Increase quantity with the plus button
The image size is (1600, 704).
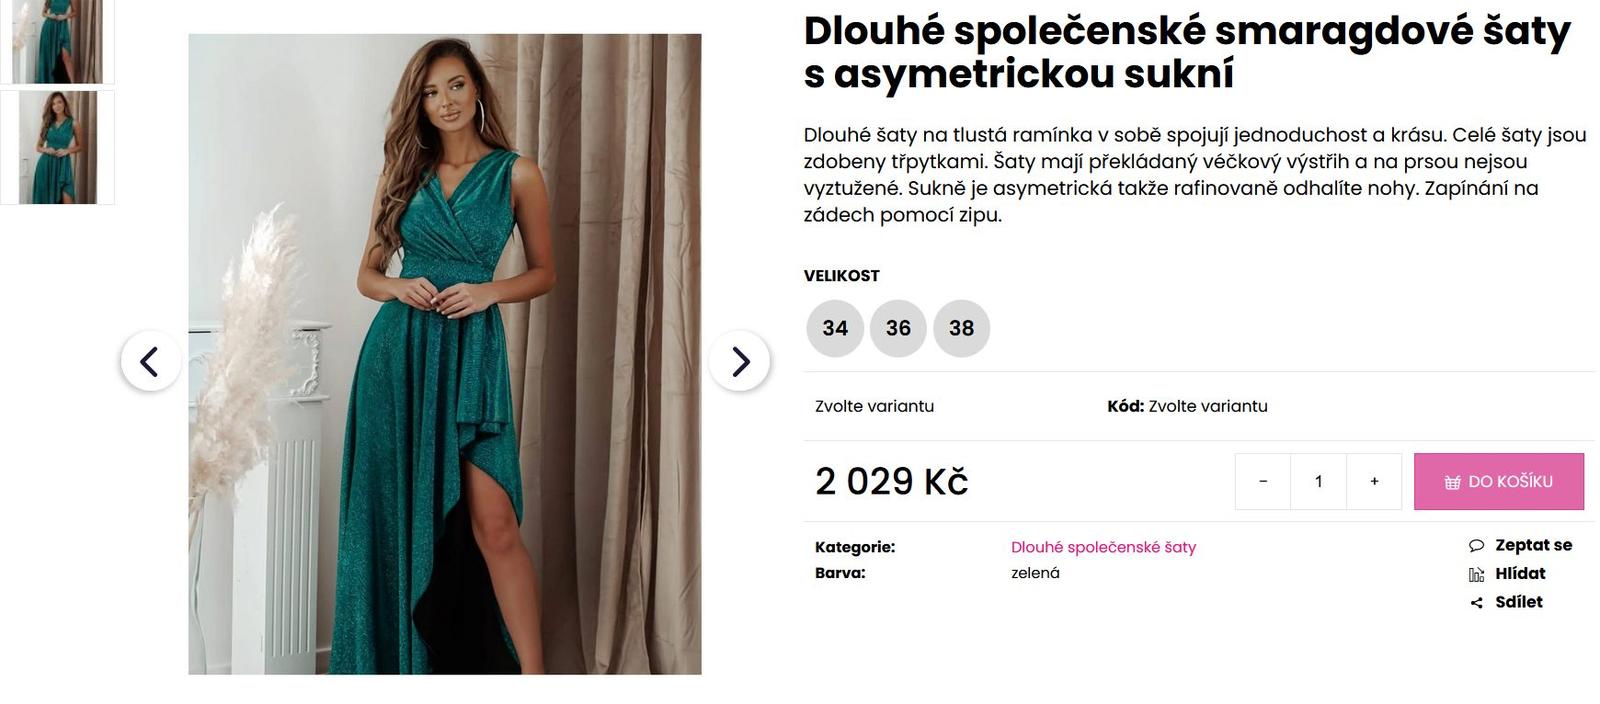pos(1374,482)
